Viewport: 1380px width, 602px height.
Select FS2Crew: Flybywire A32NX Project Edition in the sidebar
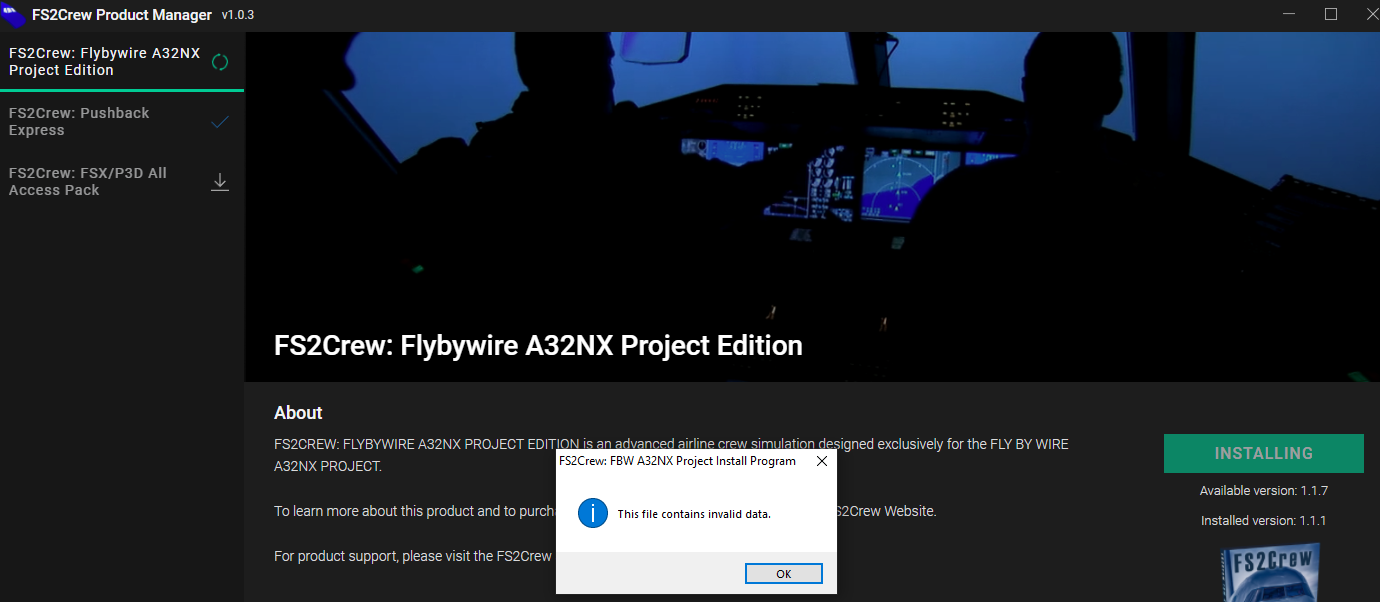(x=122, y=62)
